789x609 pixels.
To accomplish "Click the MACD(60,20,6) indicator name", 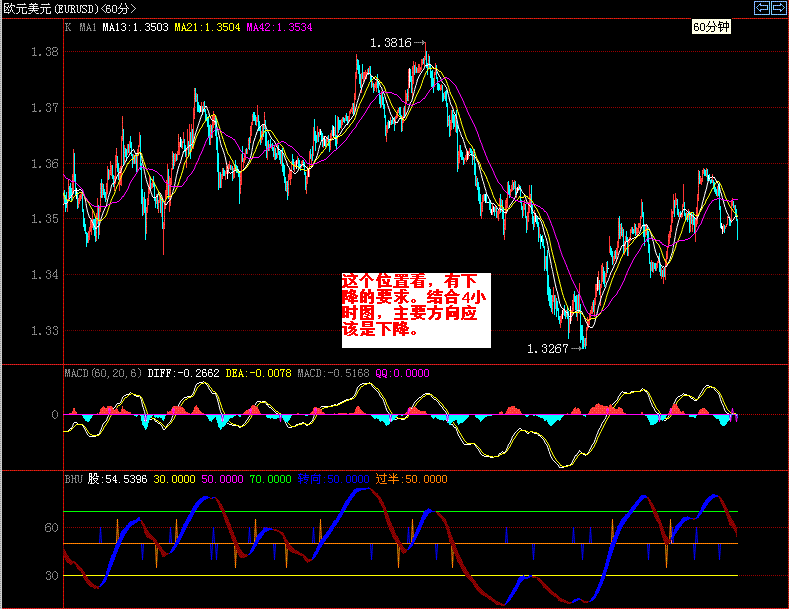I will pos(103,373).
